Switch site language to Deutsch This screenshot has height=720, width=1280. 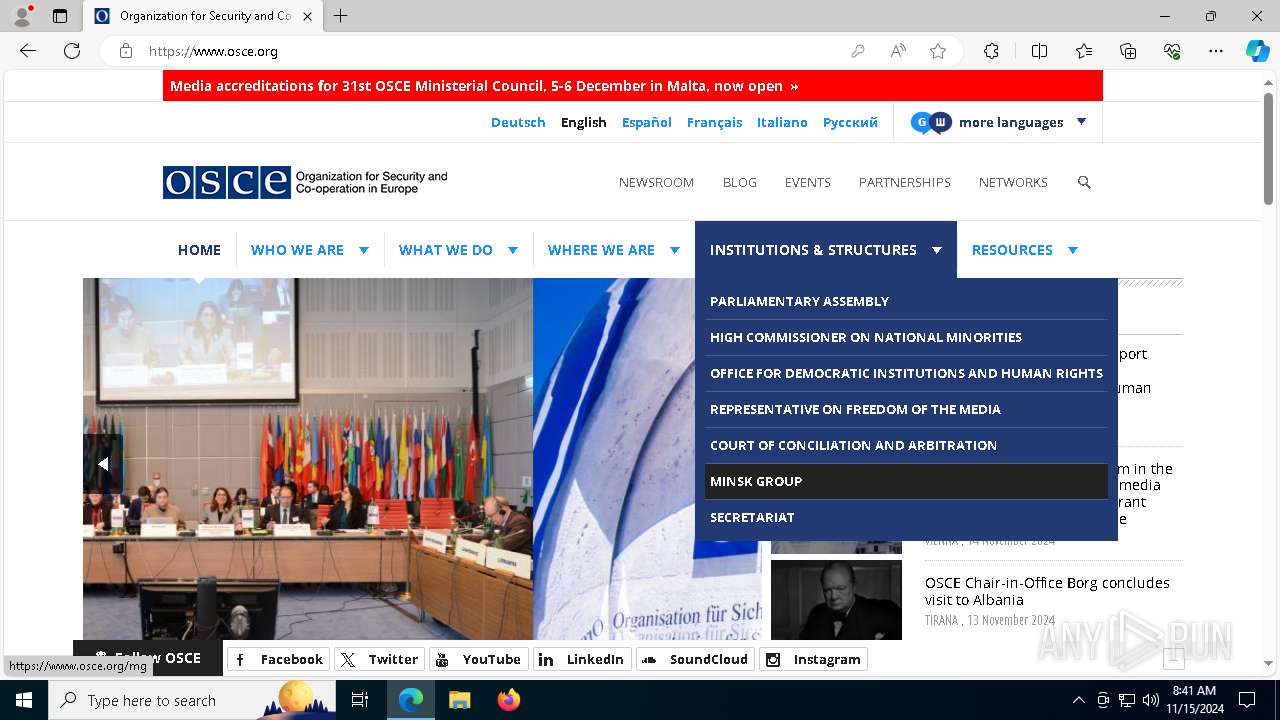tap(518, 122)
